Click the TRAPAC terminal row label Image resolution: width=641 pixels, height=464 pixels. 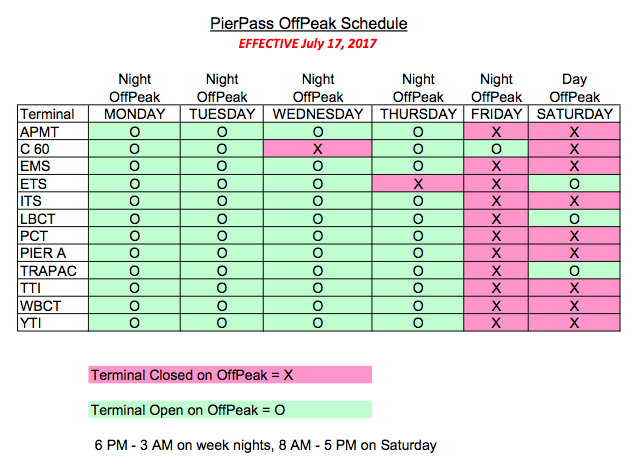[x=53, y=271]
